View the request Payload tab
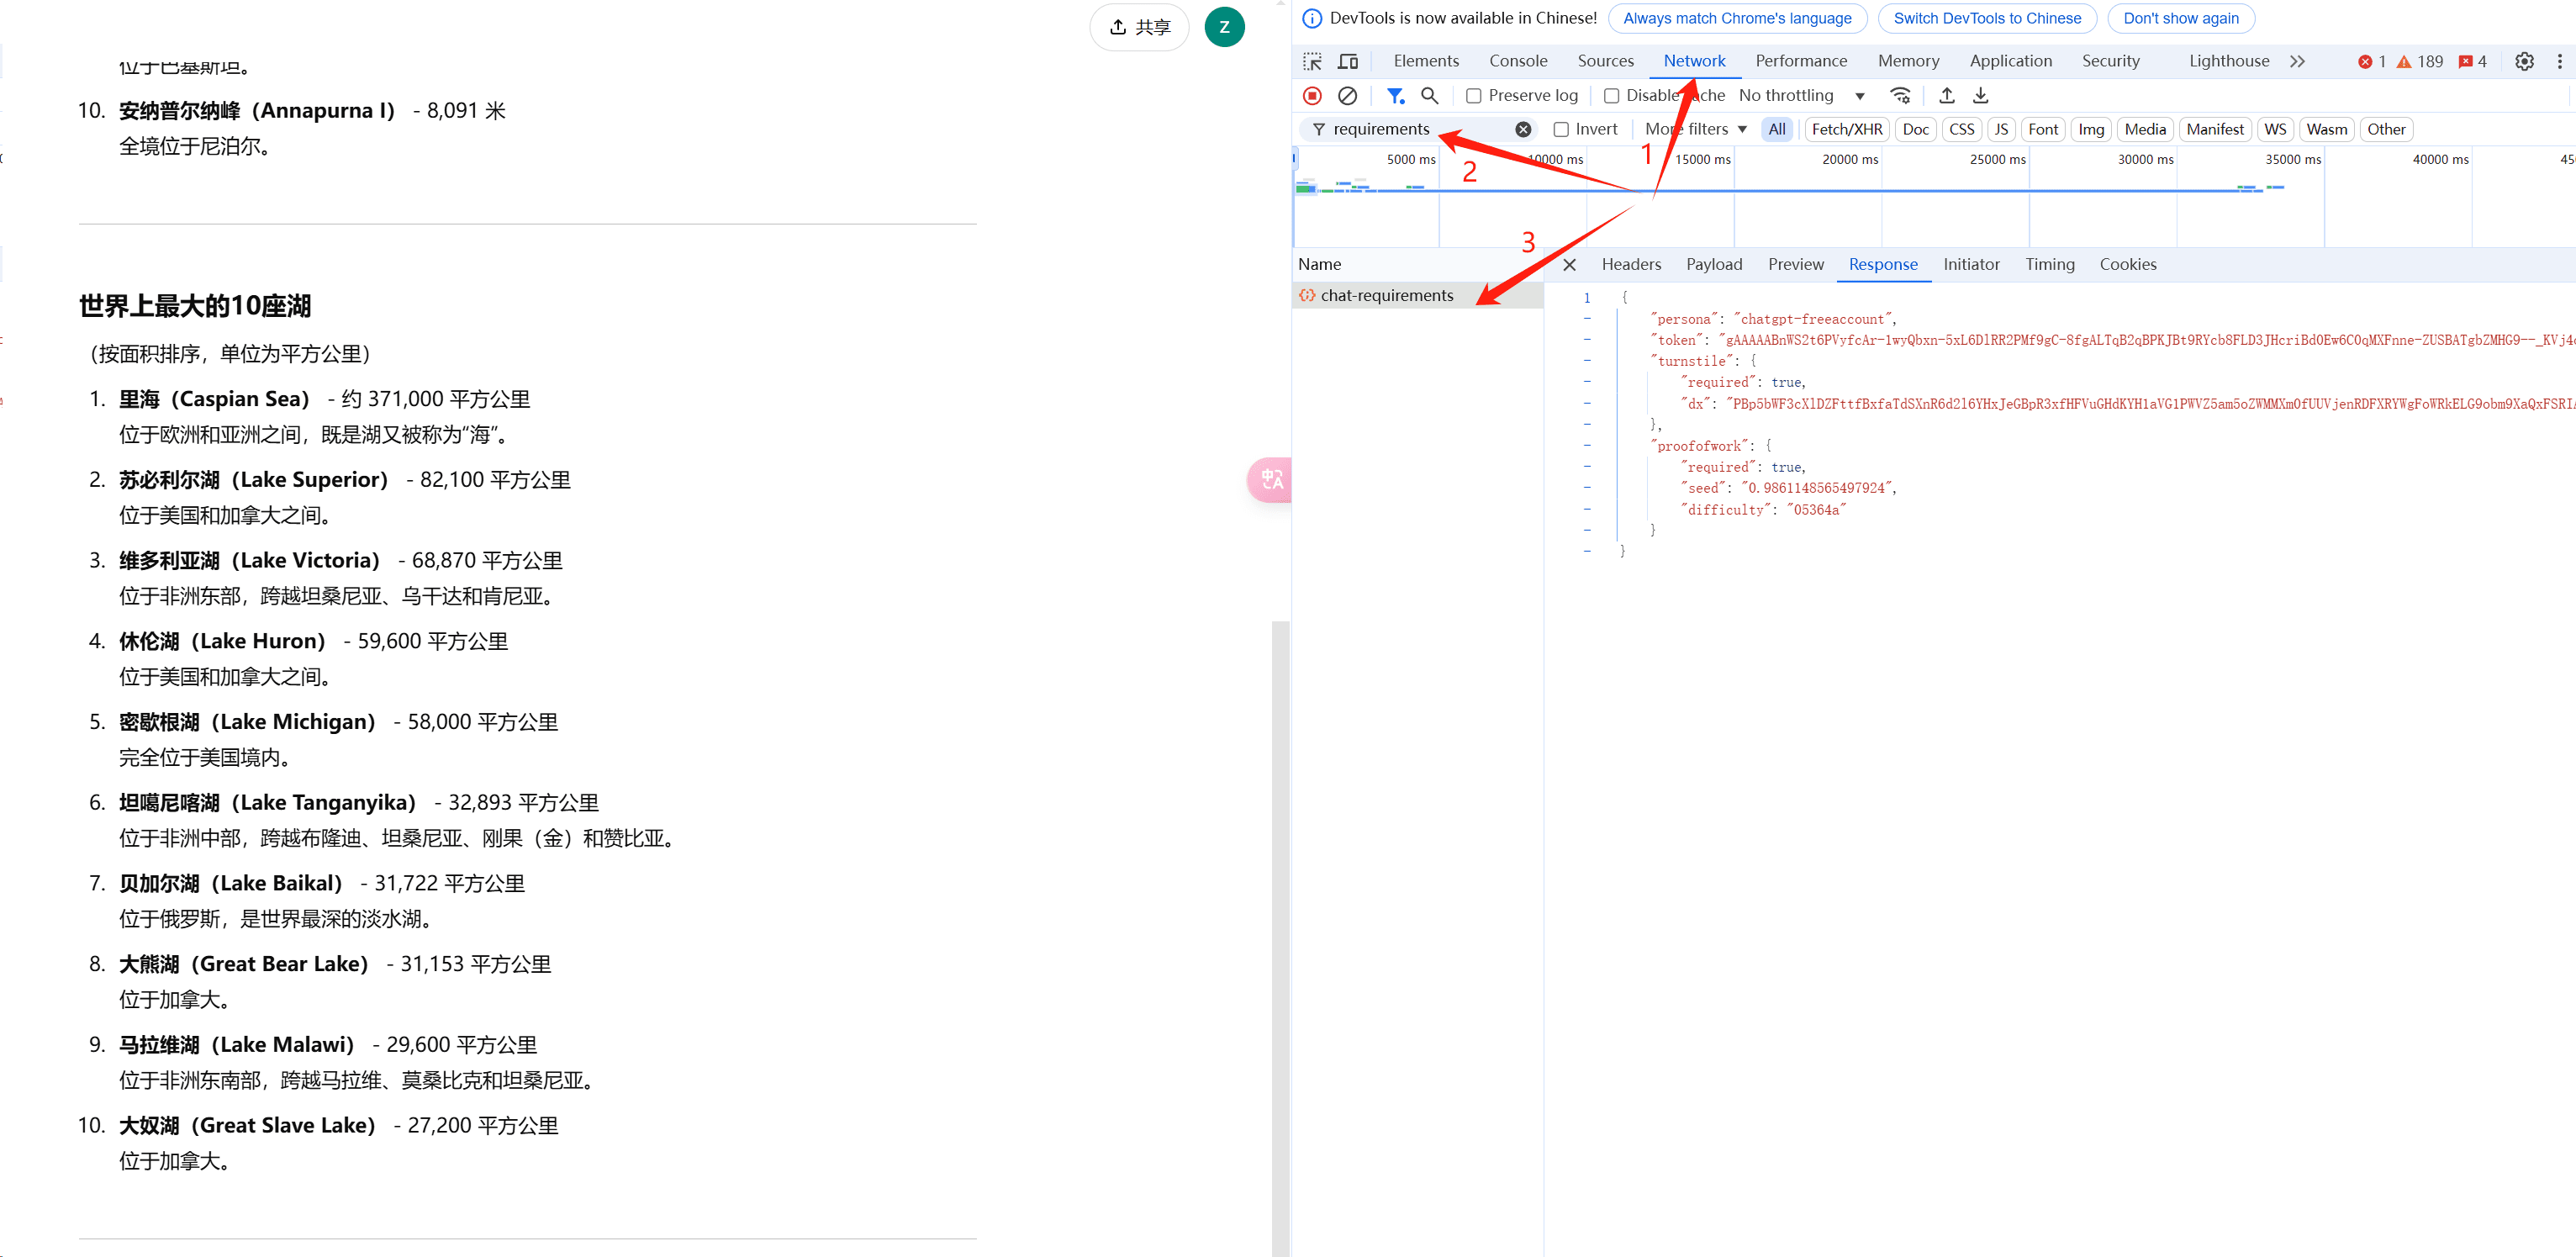The width and height of the screenshot is (2576, 1257). (1713, 265)
